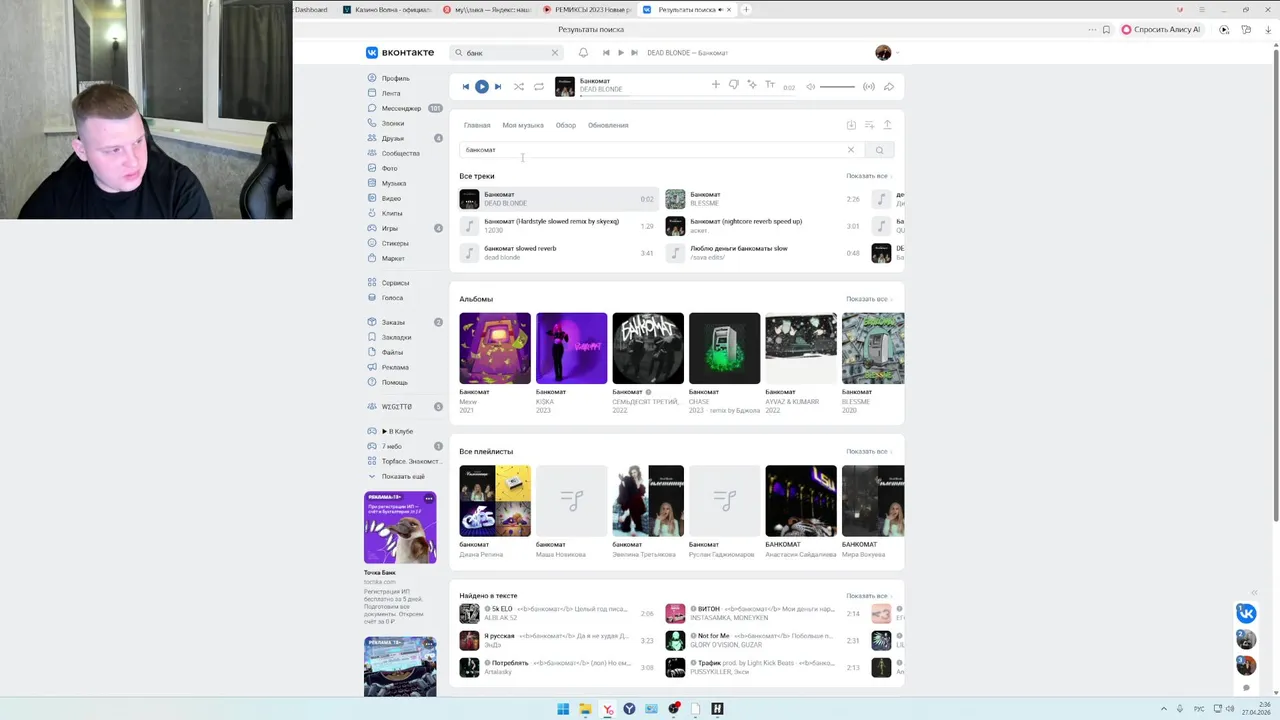Click the download music icon above search
The height and width of the screenshot is (720, 1280).
point(851,125)
